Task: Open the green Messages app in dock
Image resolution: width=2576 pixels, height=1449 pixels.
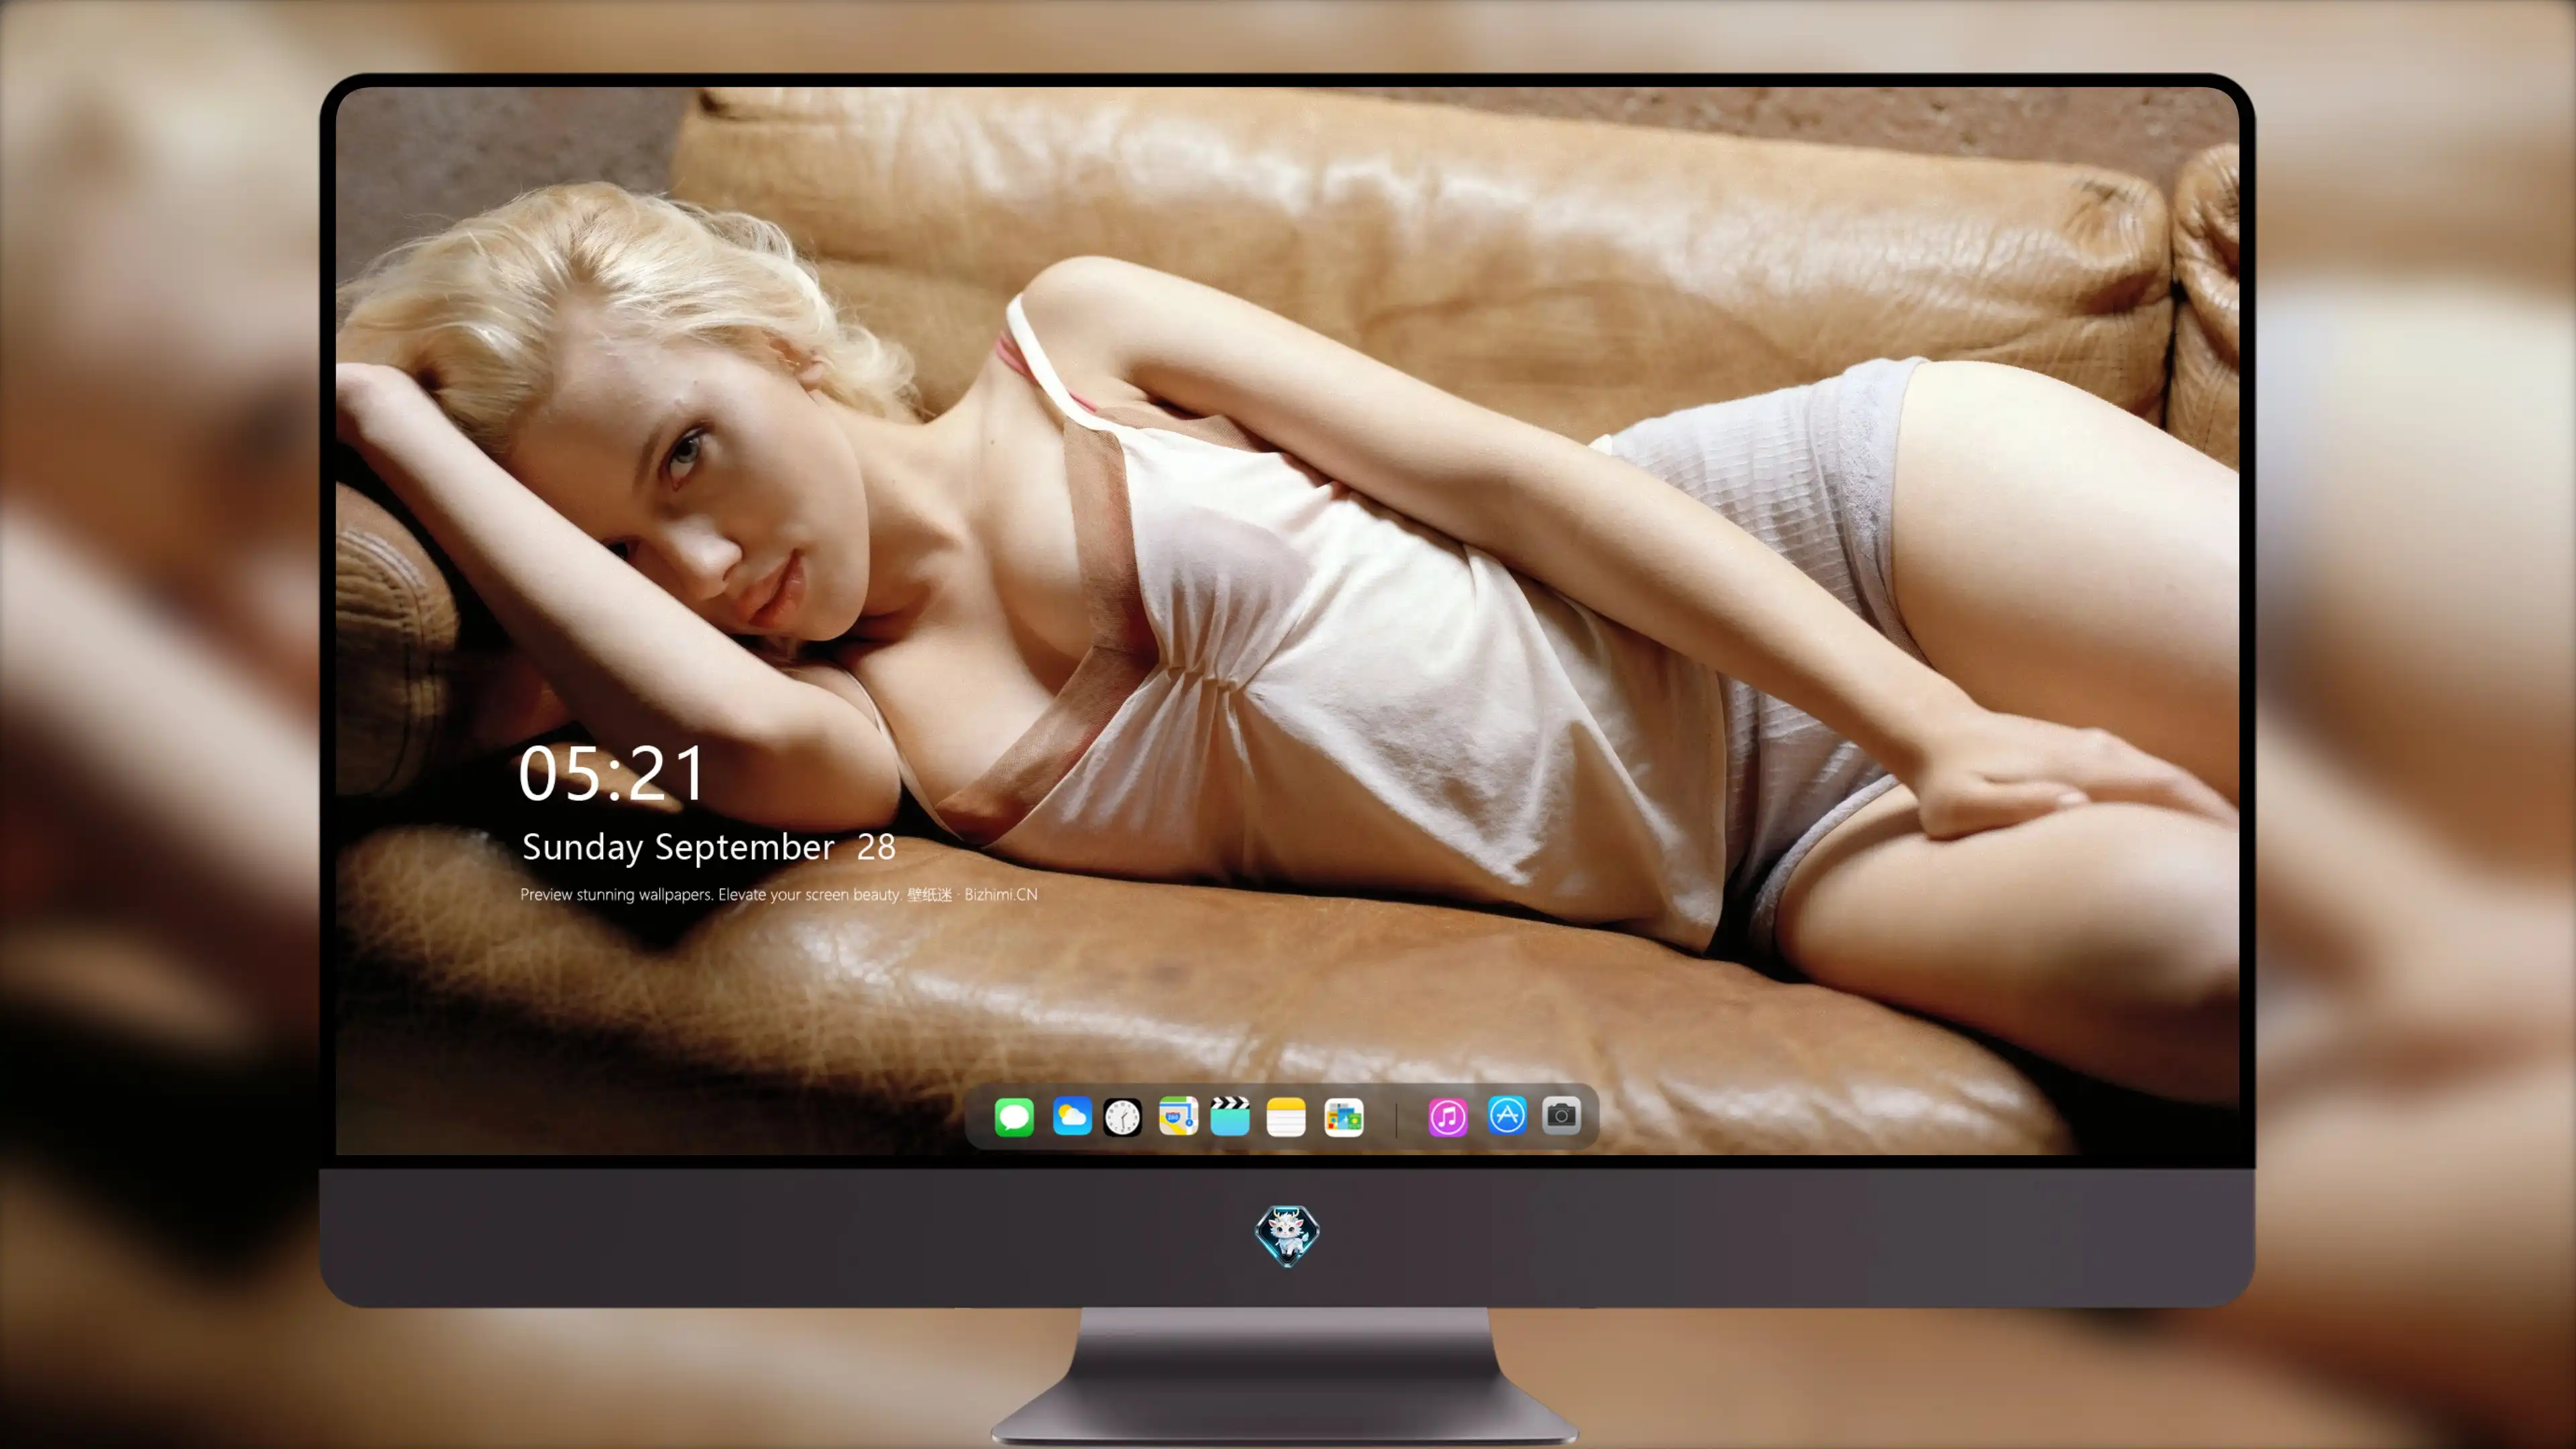Action: (1014, 1117)
